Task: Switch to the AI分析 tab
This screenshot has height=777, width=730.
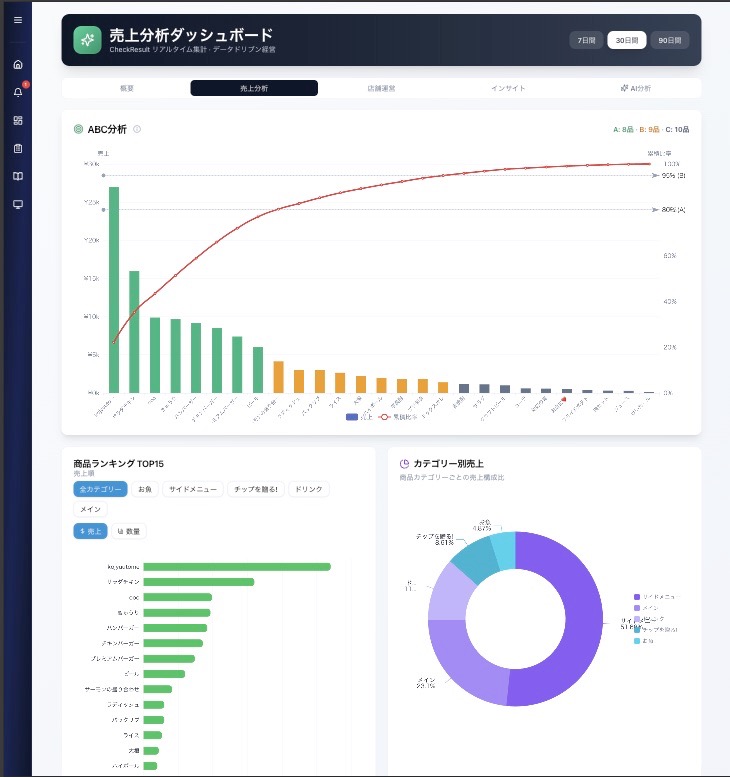Action: click(x=635, y=88)
